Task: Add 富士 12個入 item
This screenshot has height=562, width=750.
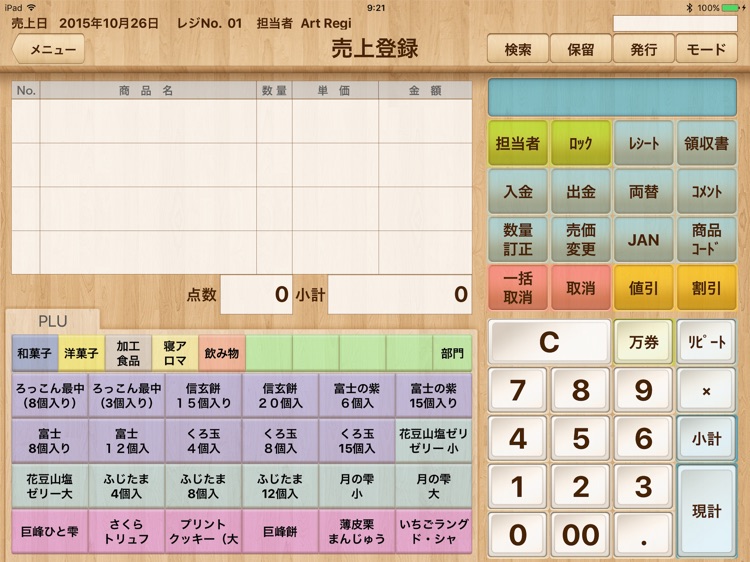Action: [x=127, y=441]
